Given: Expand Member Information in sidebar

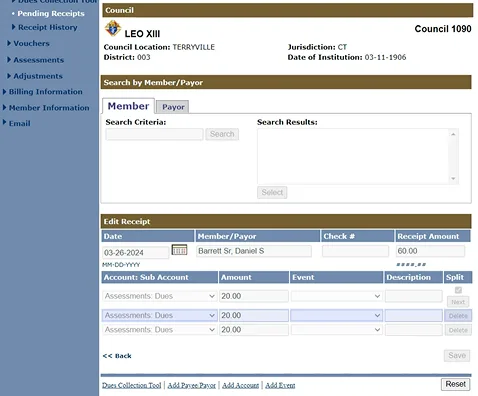Looking at the screenshot, I should [x=46, y=108].
